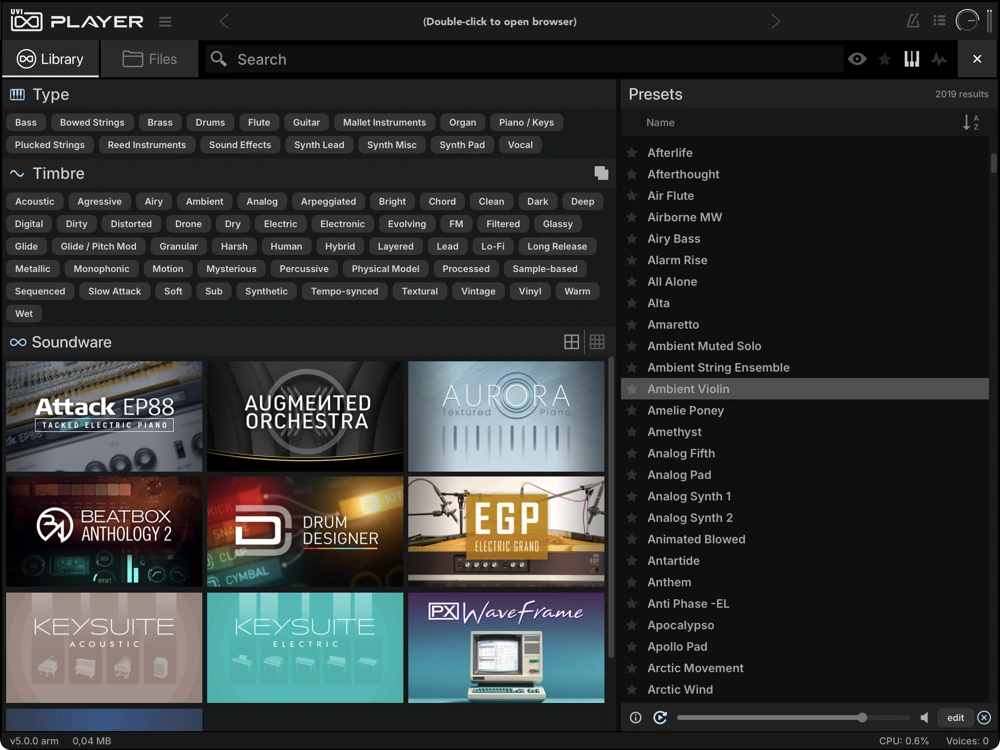Close the browser with X button
1000x750 pixels.
coord(977,59)
